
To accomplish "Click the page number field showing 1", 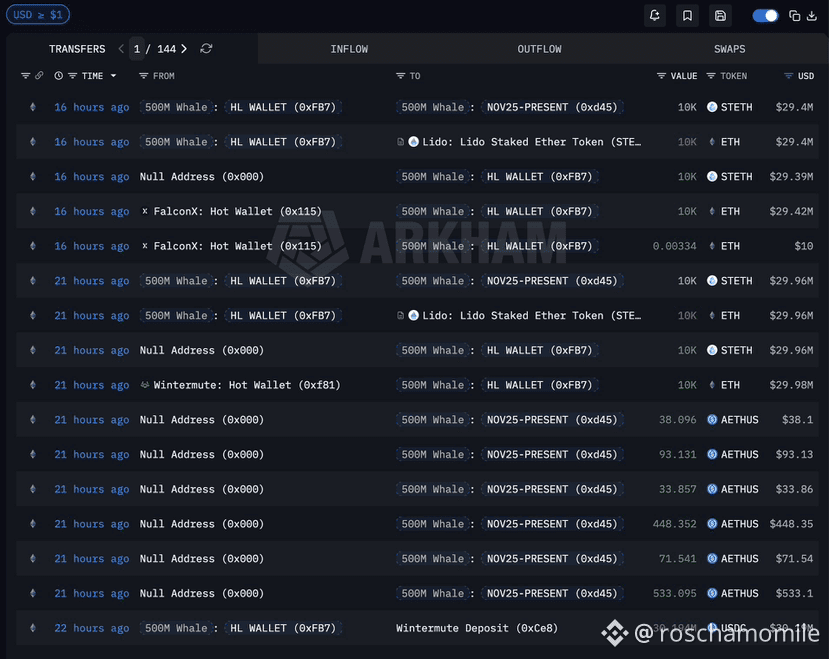I will 137,49.
